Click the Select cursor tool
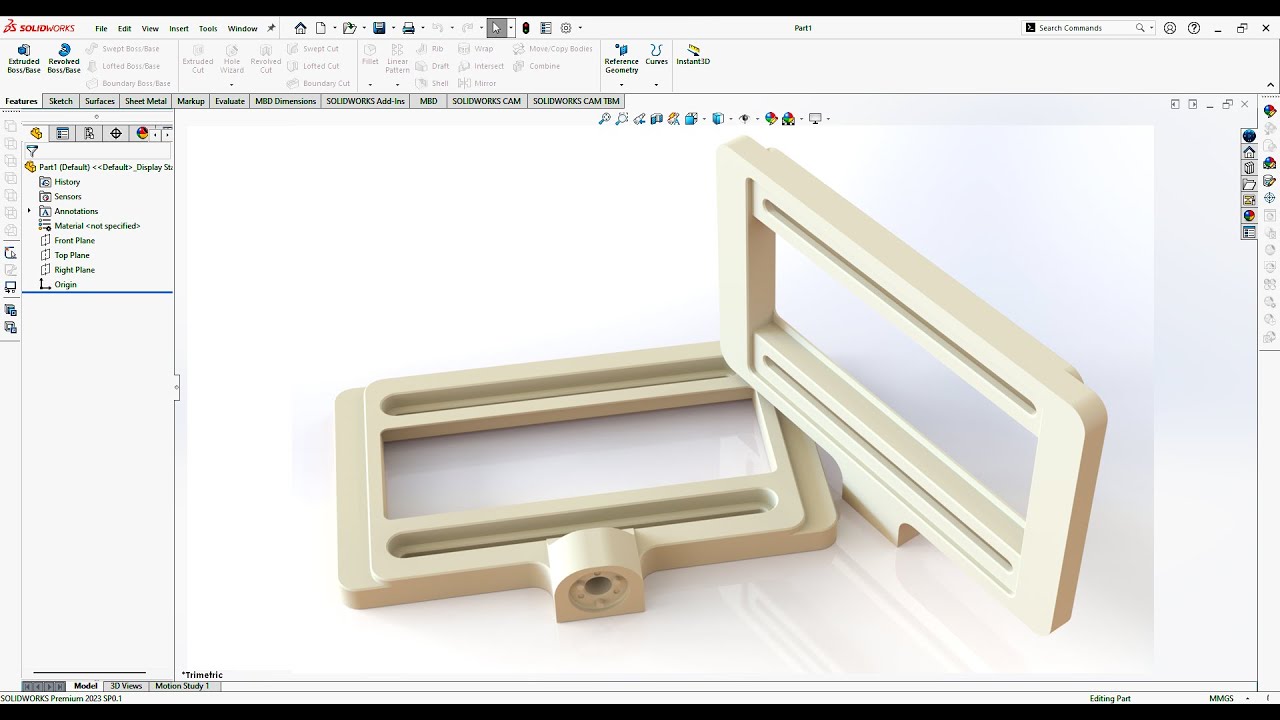1280x720 pixels. [x=496, y=28]
